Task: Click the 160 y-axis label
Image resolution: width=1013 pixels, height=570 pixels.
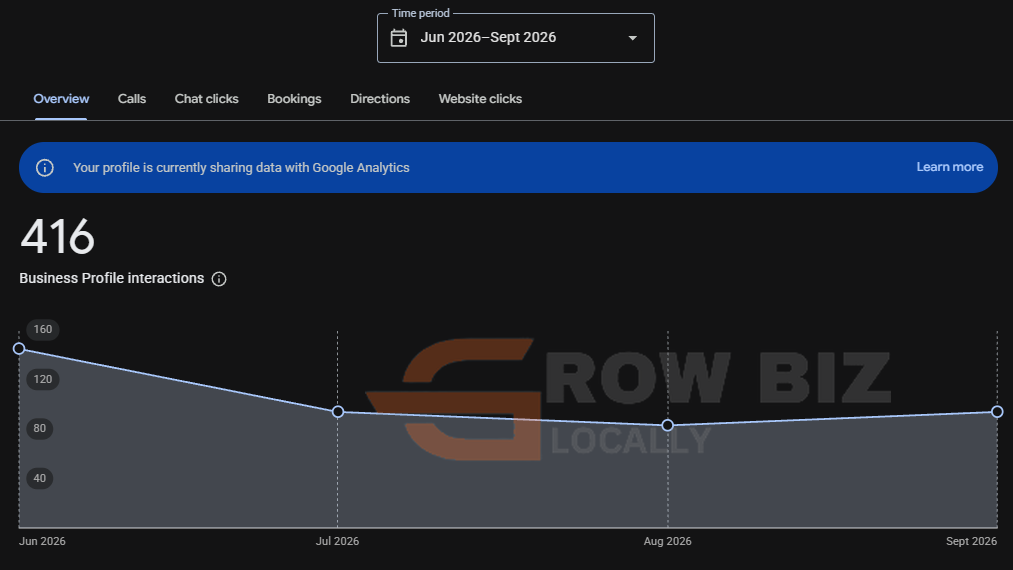Action: [43, 330]
